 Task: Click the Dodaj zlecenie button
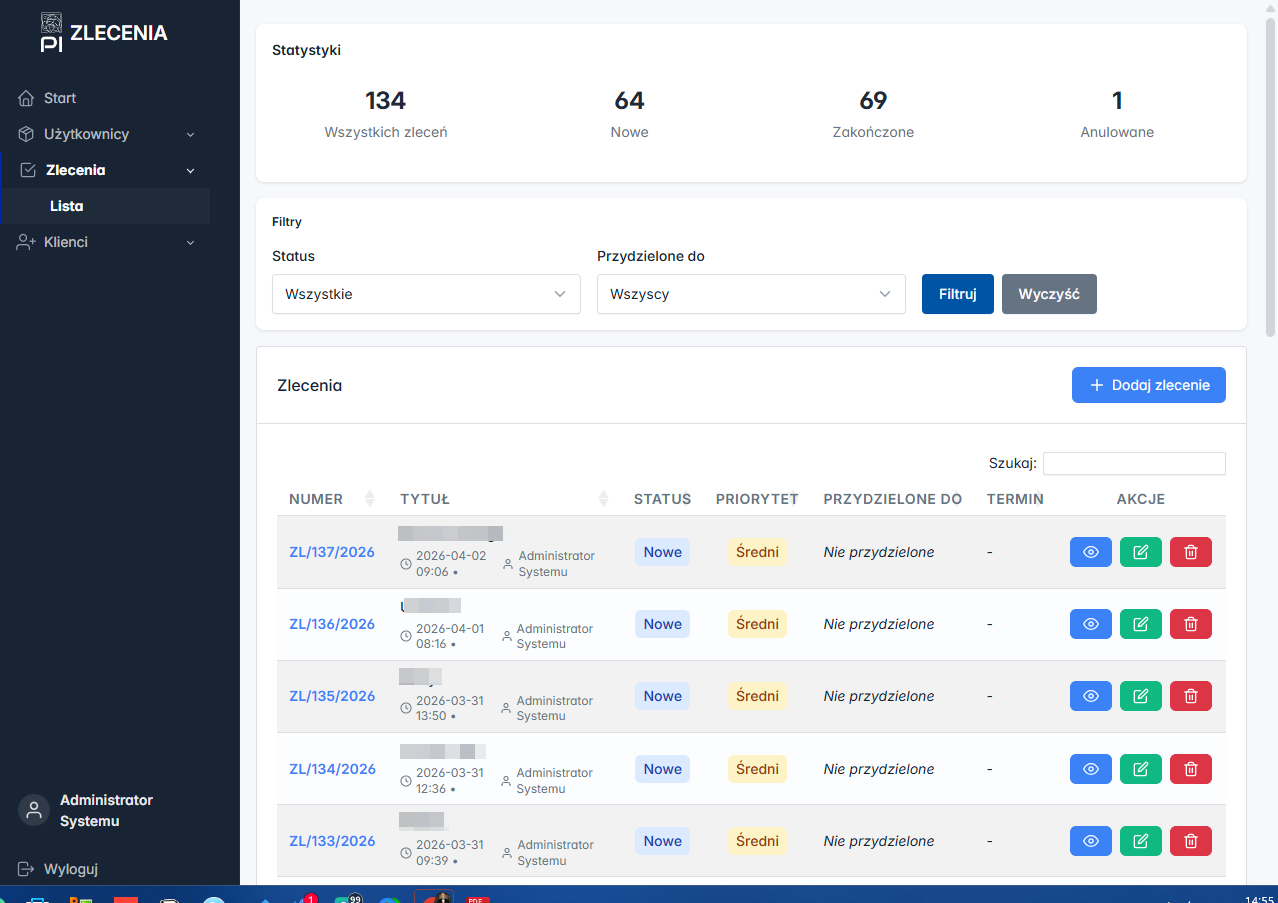(1148, 385)
